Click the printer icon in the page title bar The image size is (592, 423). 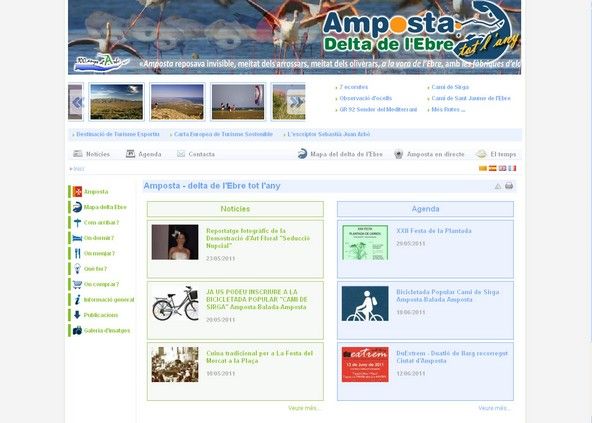pyautogui.click(x=509, y=186)
